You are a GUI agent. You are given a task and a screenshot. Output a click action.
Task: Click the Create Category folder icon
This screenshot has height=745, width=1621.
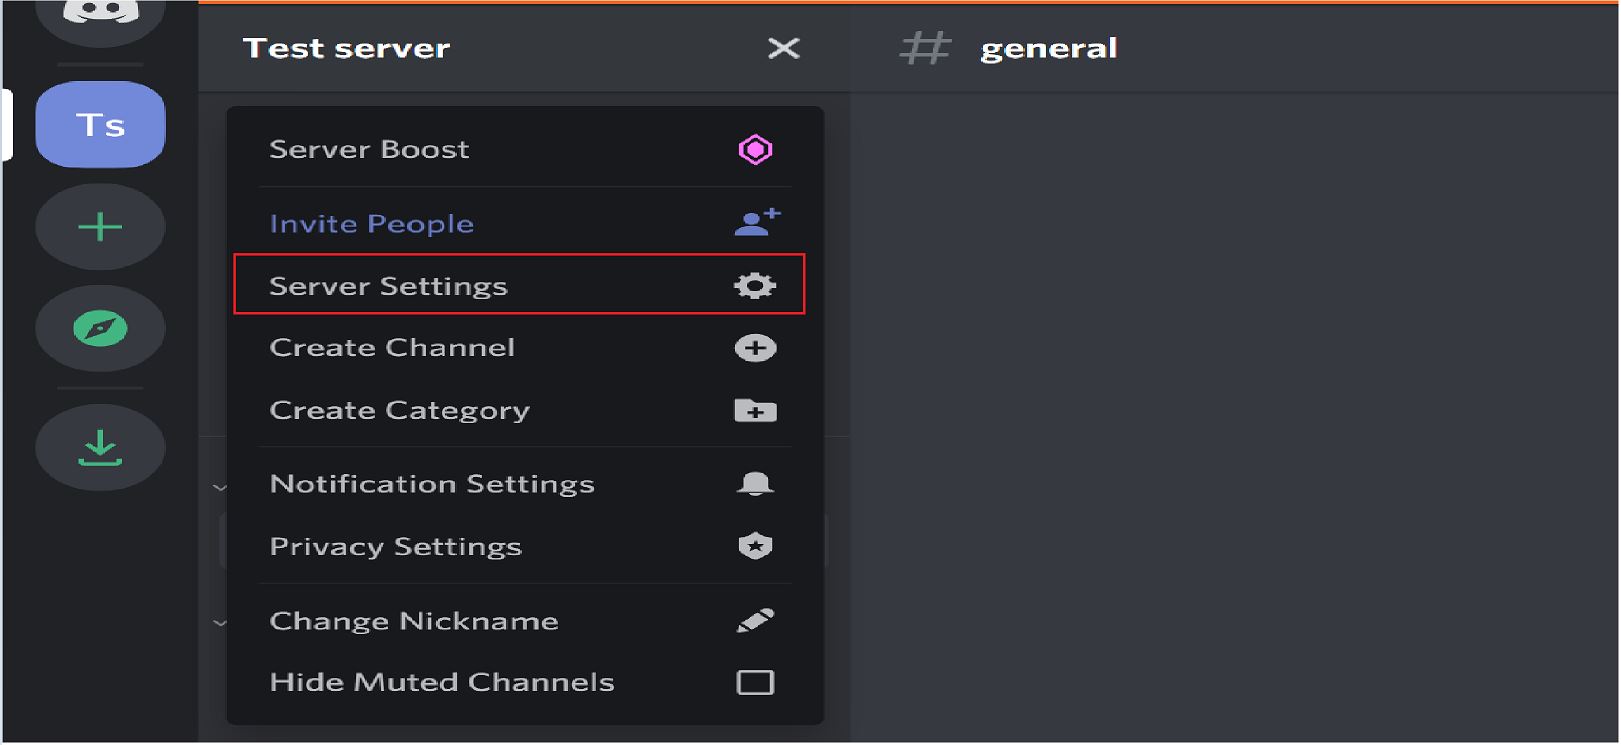pyautogui.click(x=755, y=410)
